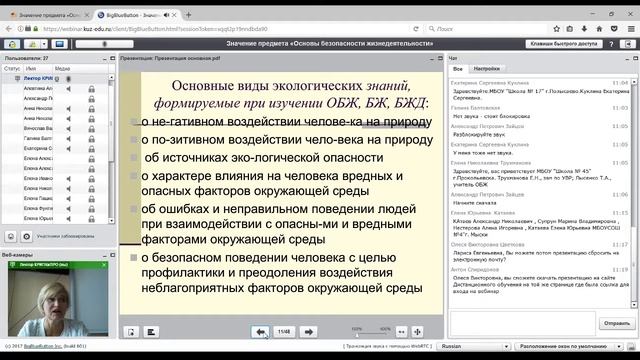Select the Лектор user row
Image resolution: width=640 pixels, height=360 pixels.
55,78
